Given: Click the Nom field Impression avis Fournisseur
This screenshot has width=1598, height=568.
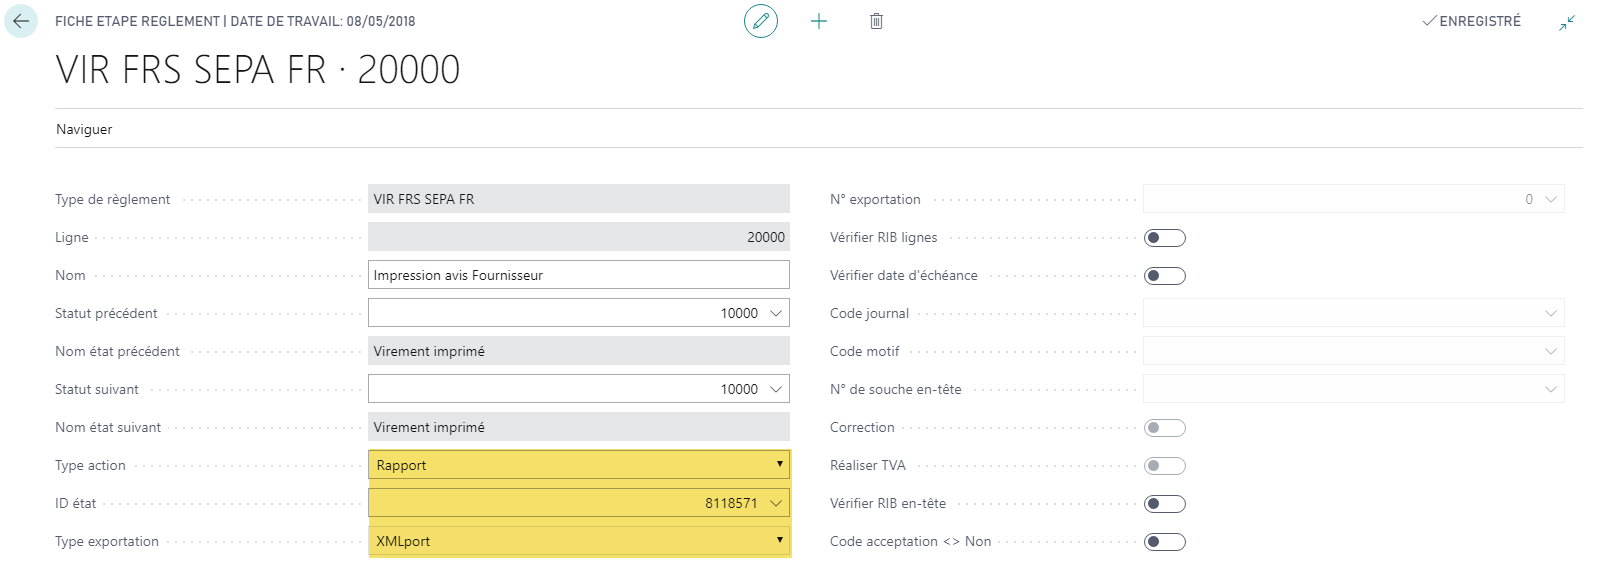Looking at the screenshot, I should pyautogui.click(x=578, y=275).
